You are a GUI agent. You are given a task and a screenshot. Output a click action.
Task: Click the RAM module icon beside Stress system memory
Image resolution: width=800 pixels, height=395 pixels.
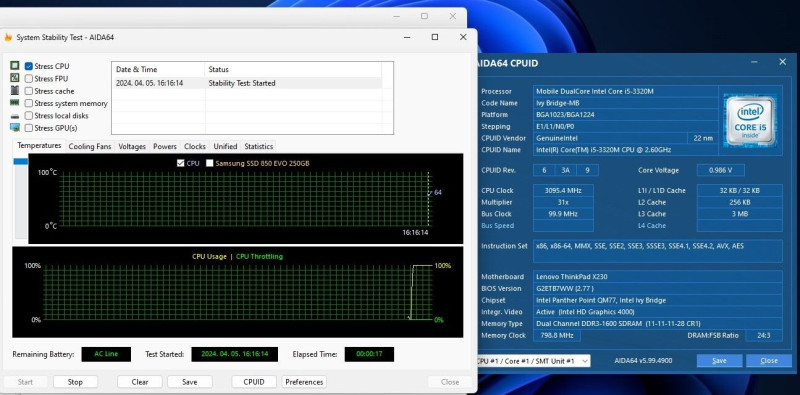15,103
